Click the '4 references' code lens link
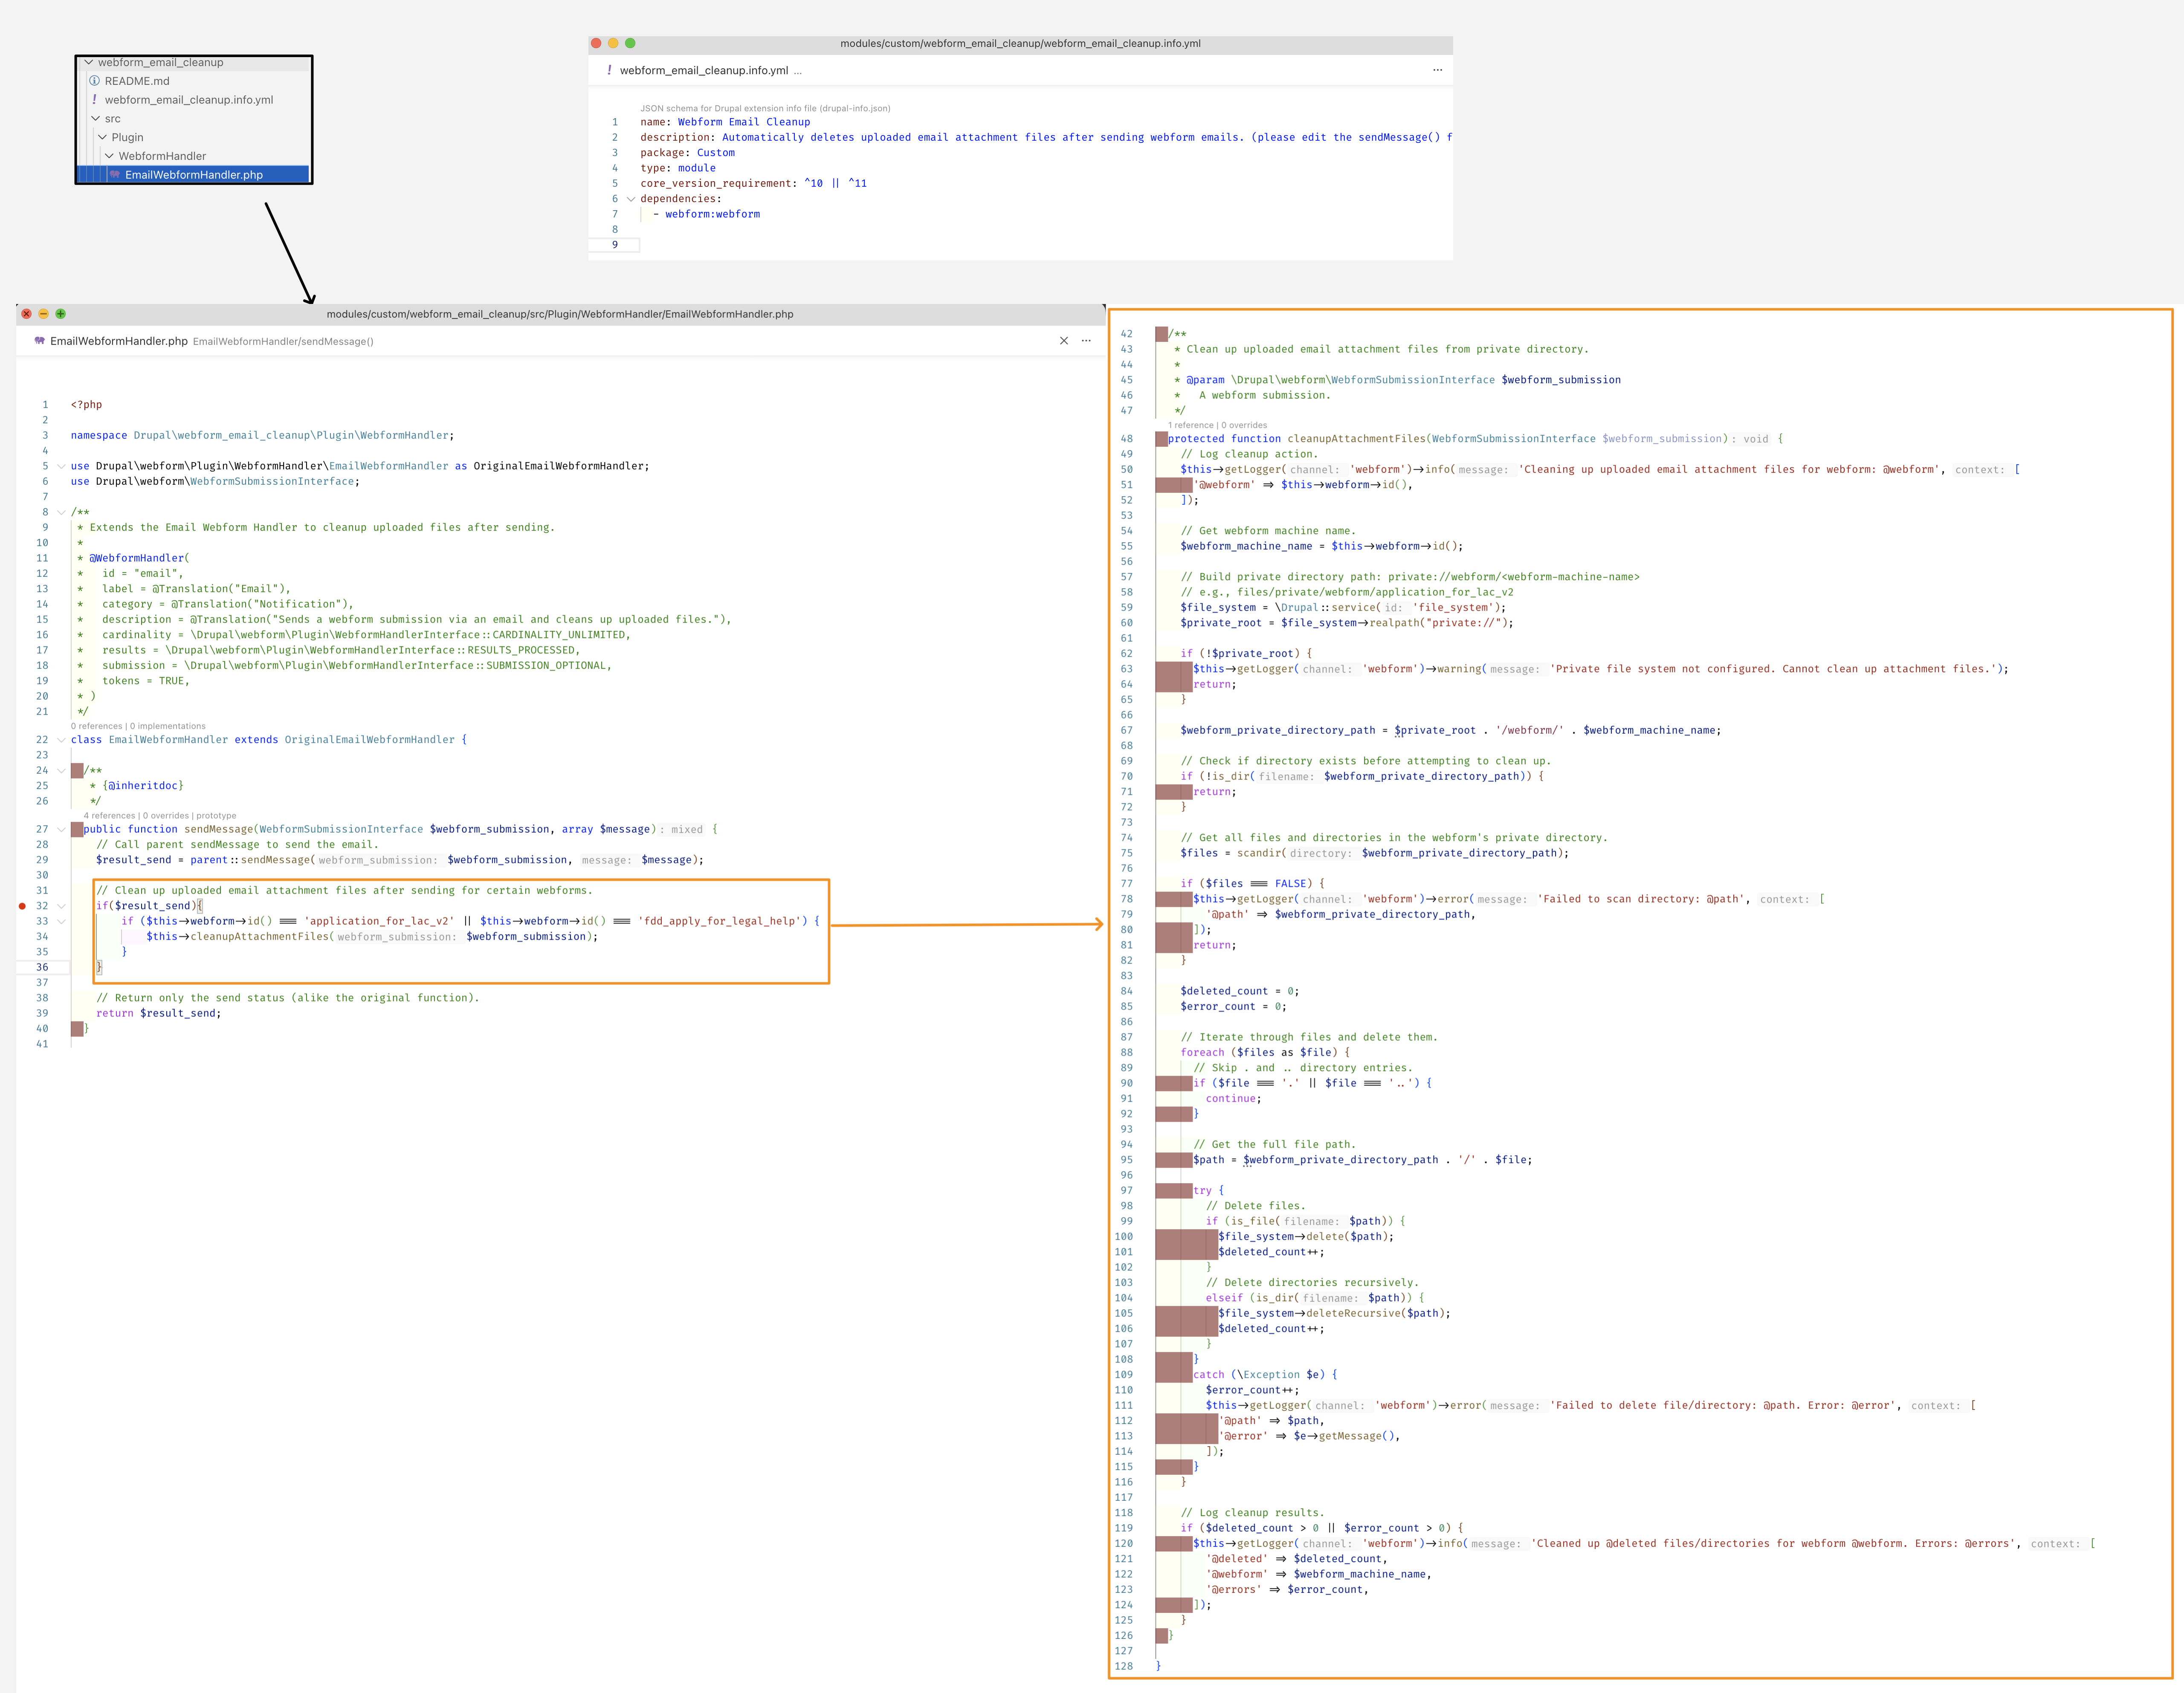Viewport: 2184px width, 1693px height. pyautogui.click(x=109, y=816)
